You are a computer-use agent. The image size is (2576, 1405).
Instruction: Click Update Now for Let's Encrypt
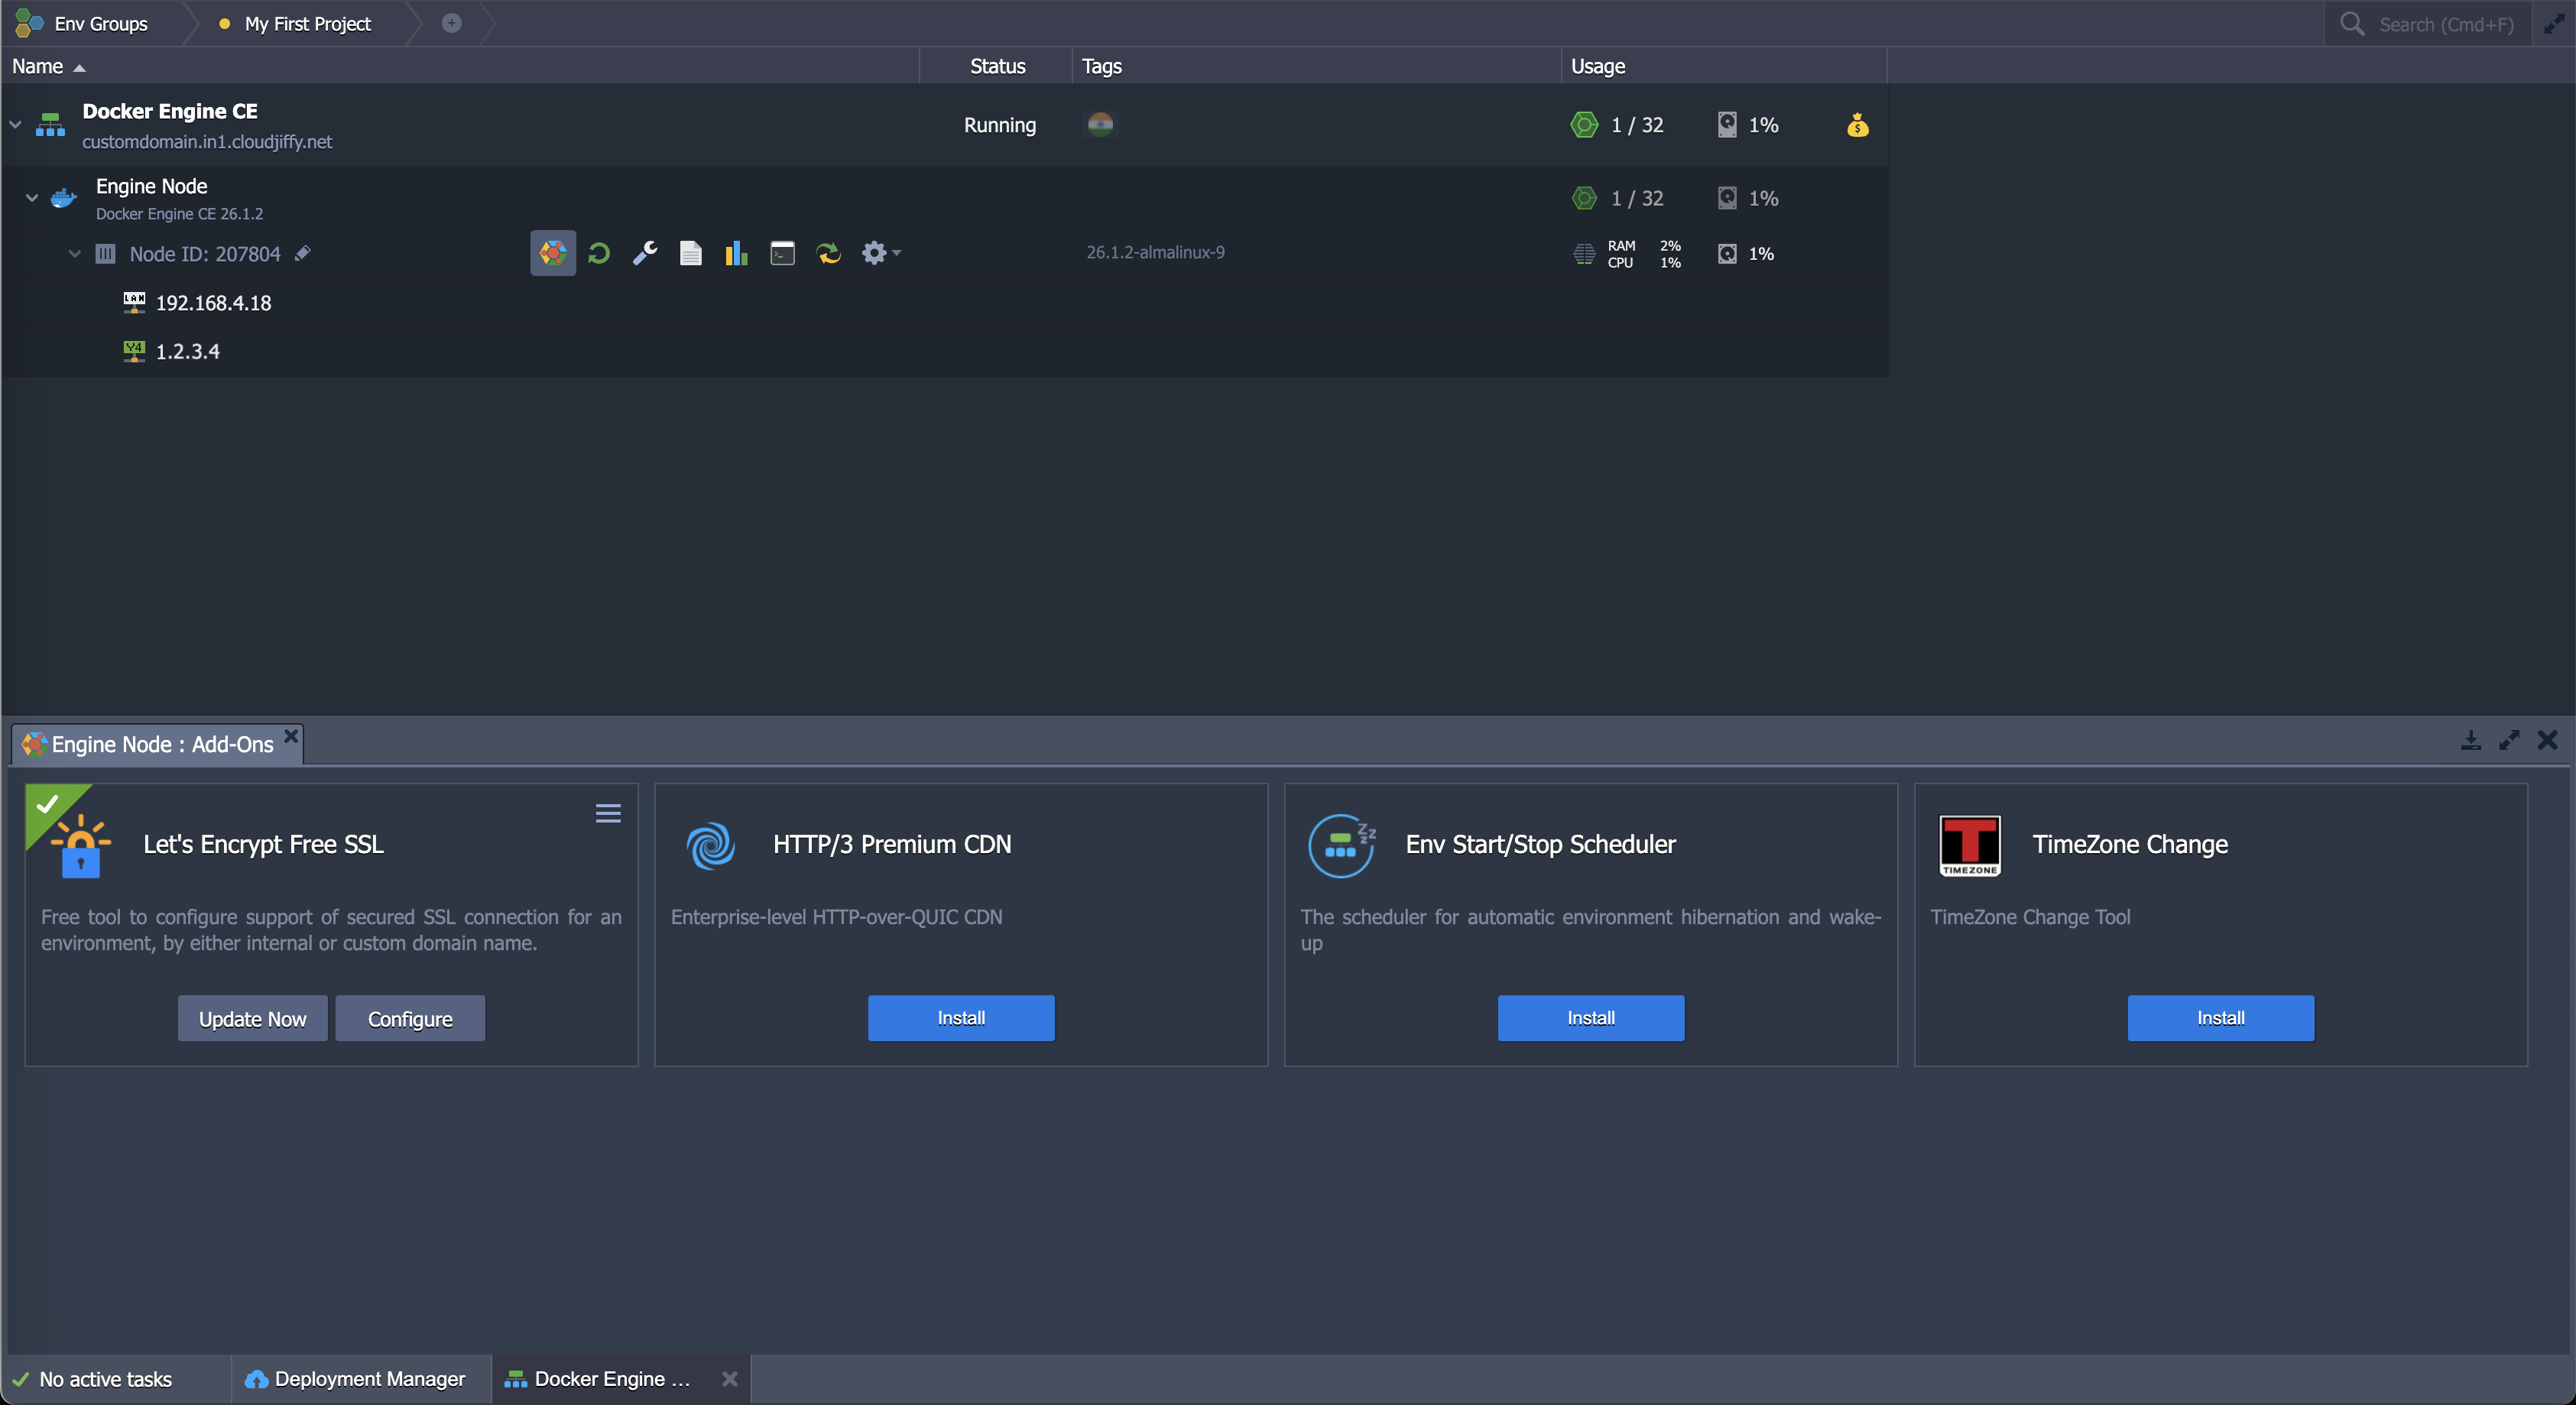point(252,1018)
